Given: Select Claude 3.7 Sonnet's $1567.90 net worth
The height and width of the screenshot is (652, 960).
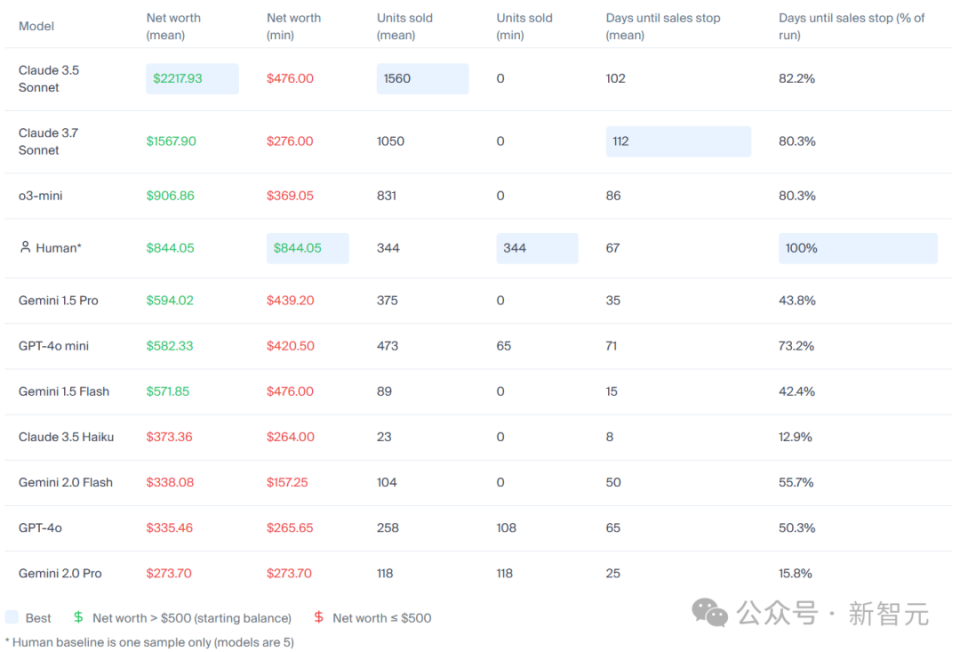Looking at the screenshot, I should [171, 141].
